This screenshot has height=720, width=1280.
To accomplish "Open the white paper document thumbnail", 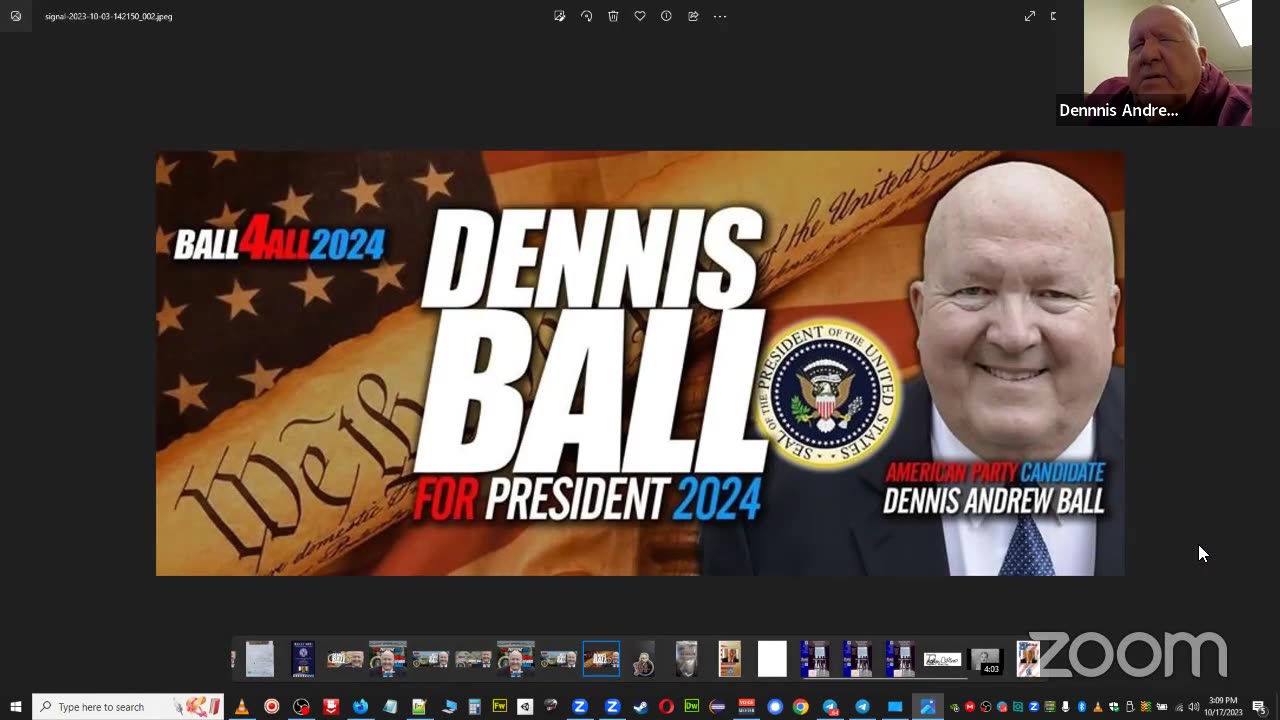I will 260,659.
